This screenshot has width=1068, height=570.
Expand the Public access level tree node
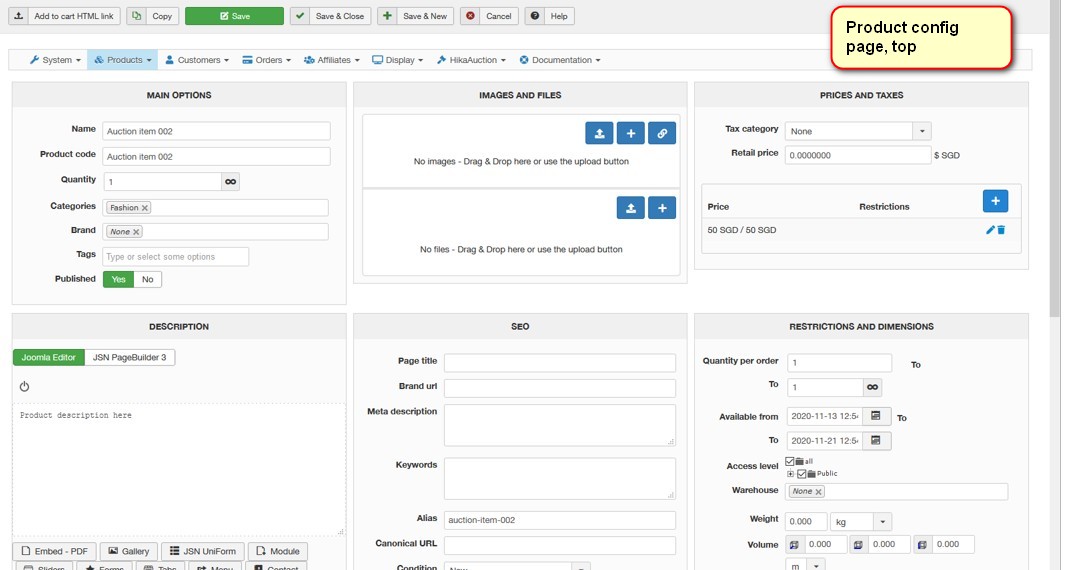(x=790, y=474)
